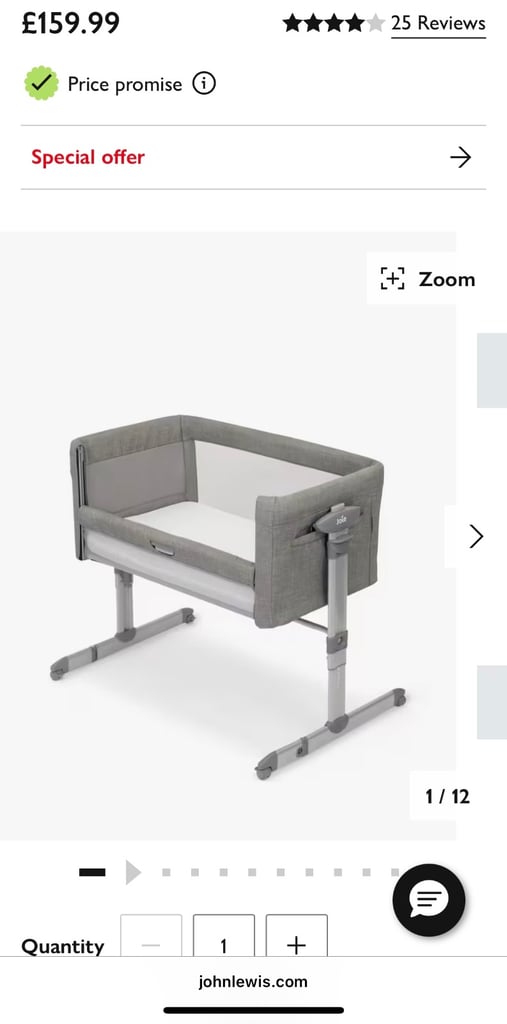Jump to the sixth carousel dot

pyautogui.click(x=309, y=872)
